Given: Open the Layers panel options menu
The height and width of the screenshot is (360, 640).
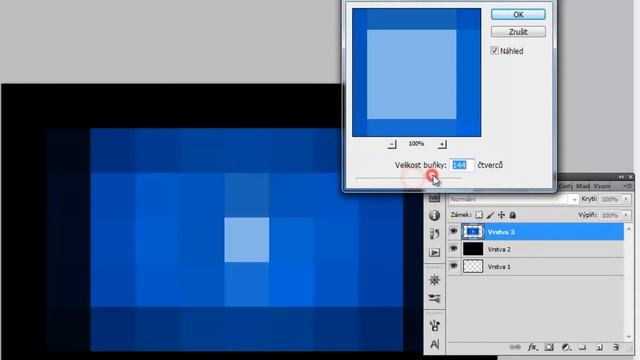Looking at the screenshot, I should pos(629,186).
